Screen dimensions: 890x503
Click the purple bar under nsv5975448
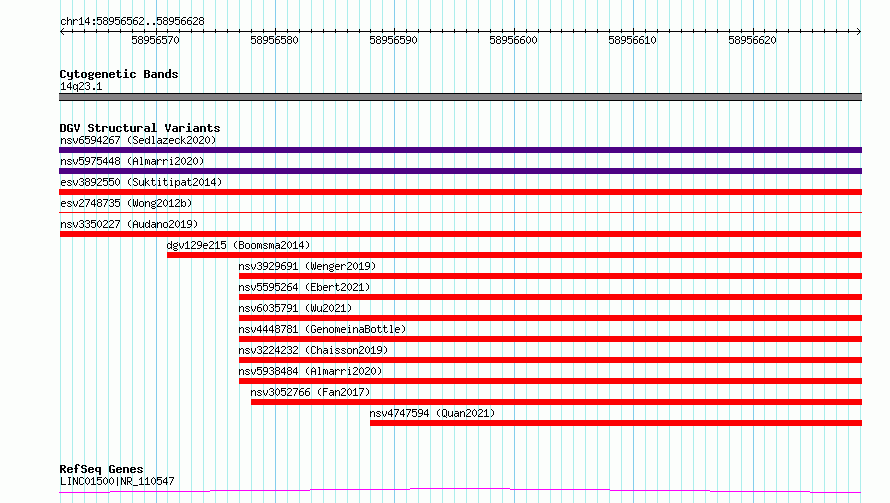click(x=460, y=171)
